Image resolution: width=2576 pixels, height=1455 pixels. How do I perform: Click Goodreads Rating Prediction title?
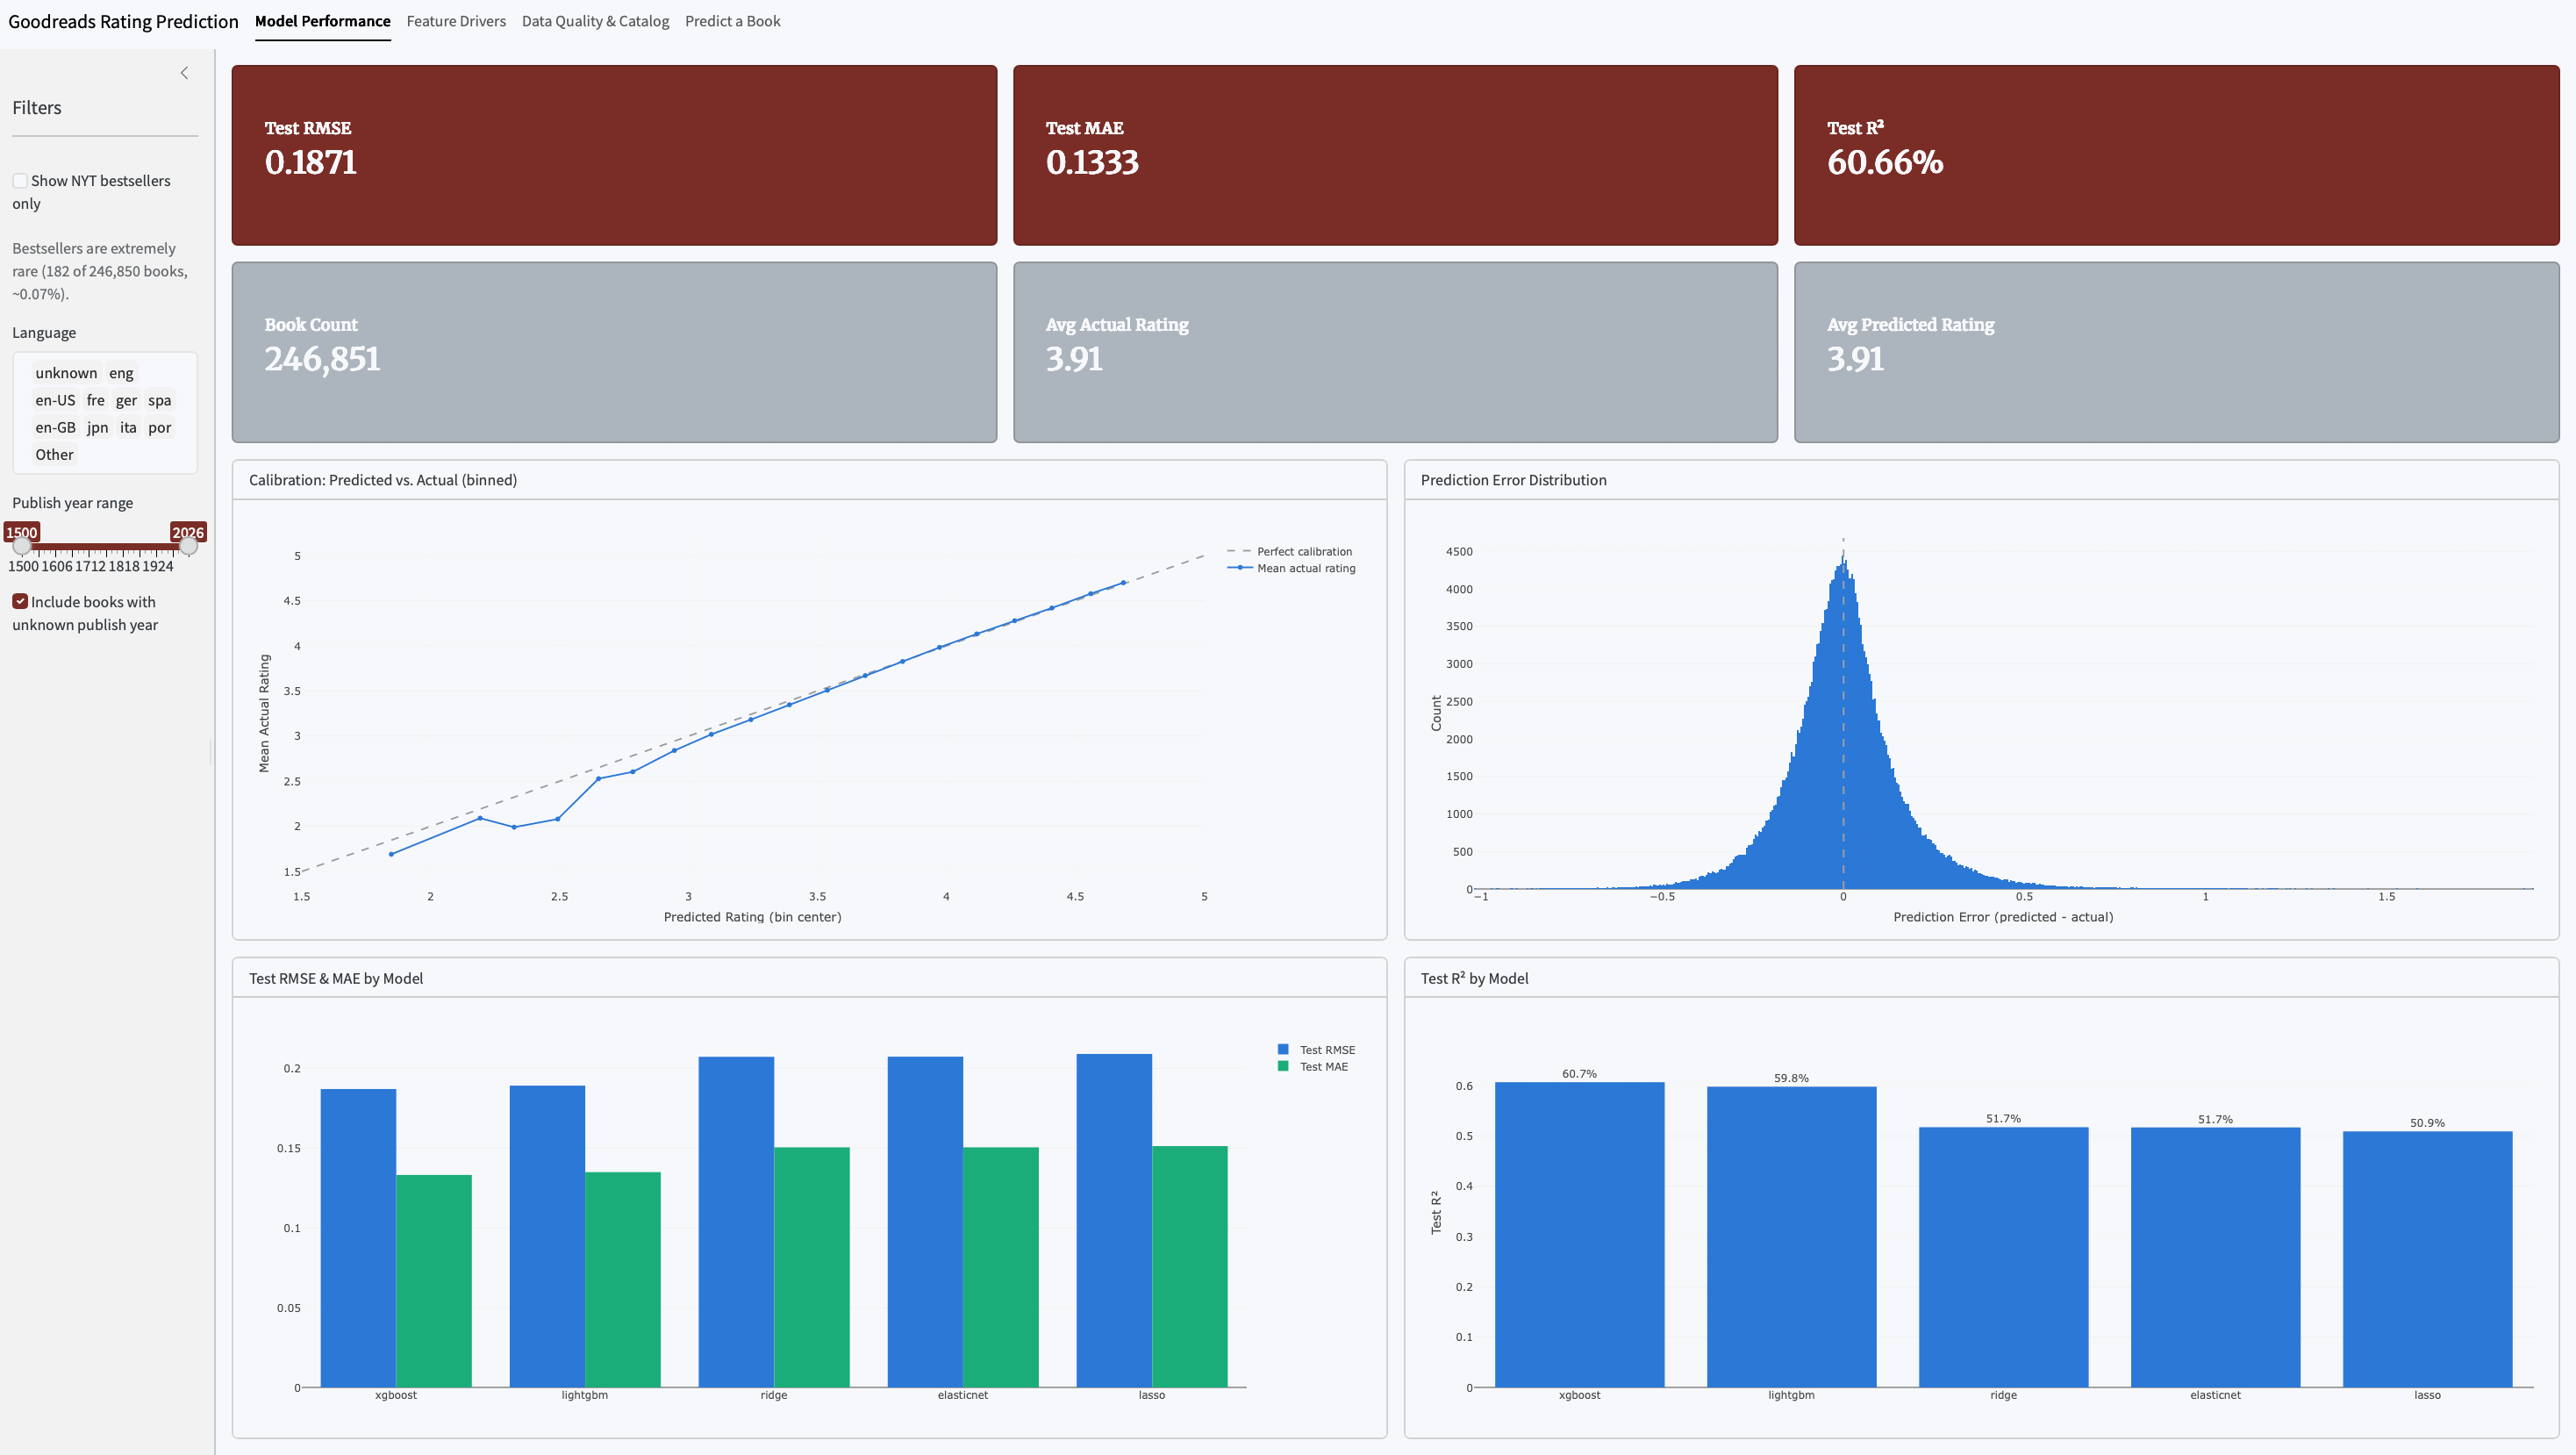tap(123, 21)
